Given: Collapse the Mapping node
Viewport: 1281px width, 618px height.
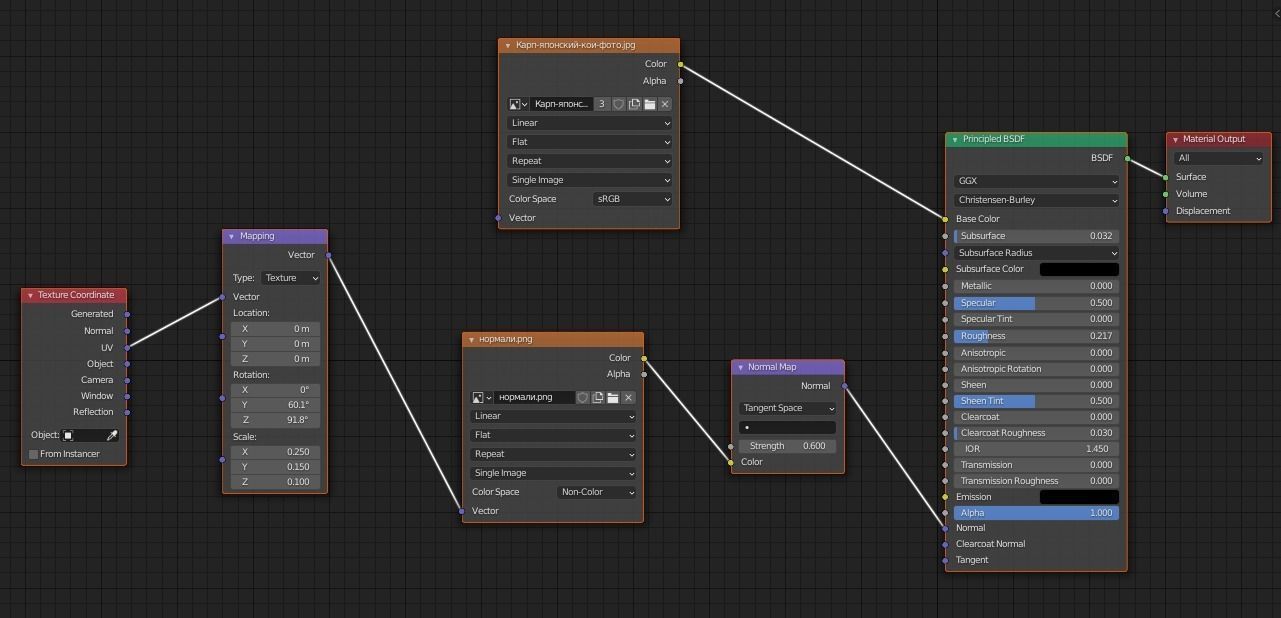Looking at the screenshot, I should 232,237.
